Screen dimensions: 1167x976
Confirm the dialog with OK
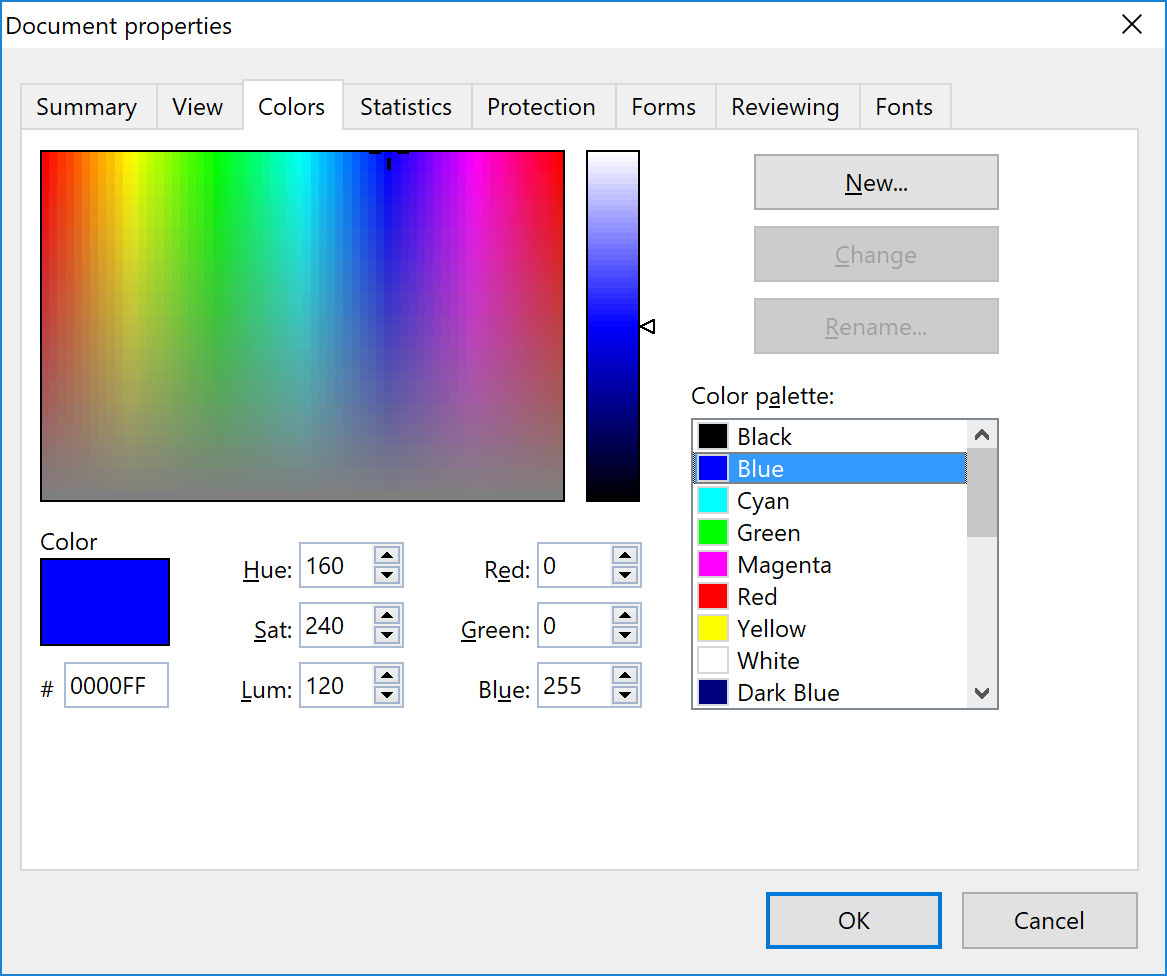(x=854, y=920)
